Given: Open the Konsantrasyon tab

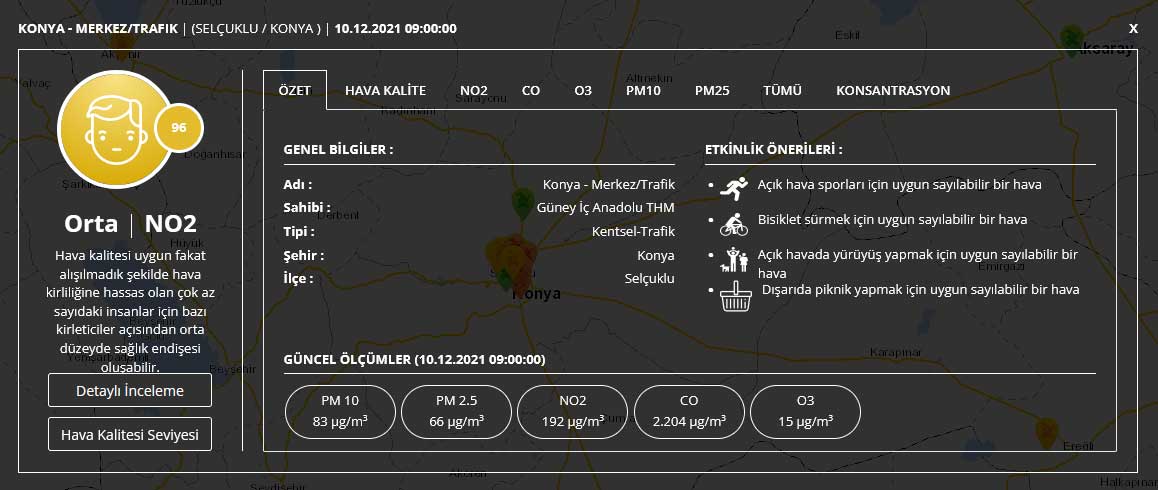Looking at the screenshot, I should point(892,90).
